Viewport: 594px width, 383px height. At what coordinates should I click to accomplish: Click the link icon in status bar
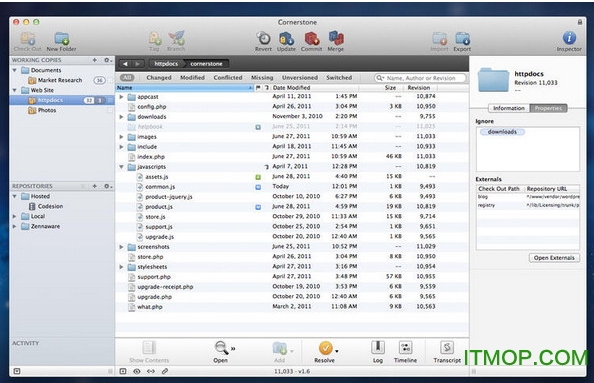pyautogui.click(x=165, y=371)
